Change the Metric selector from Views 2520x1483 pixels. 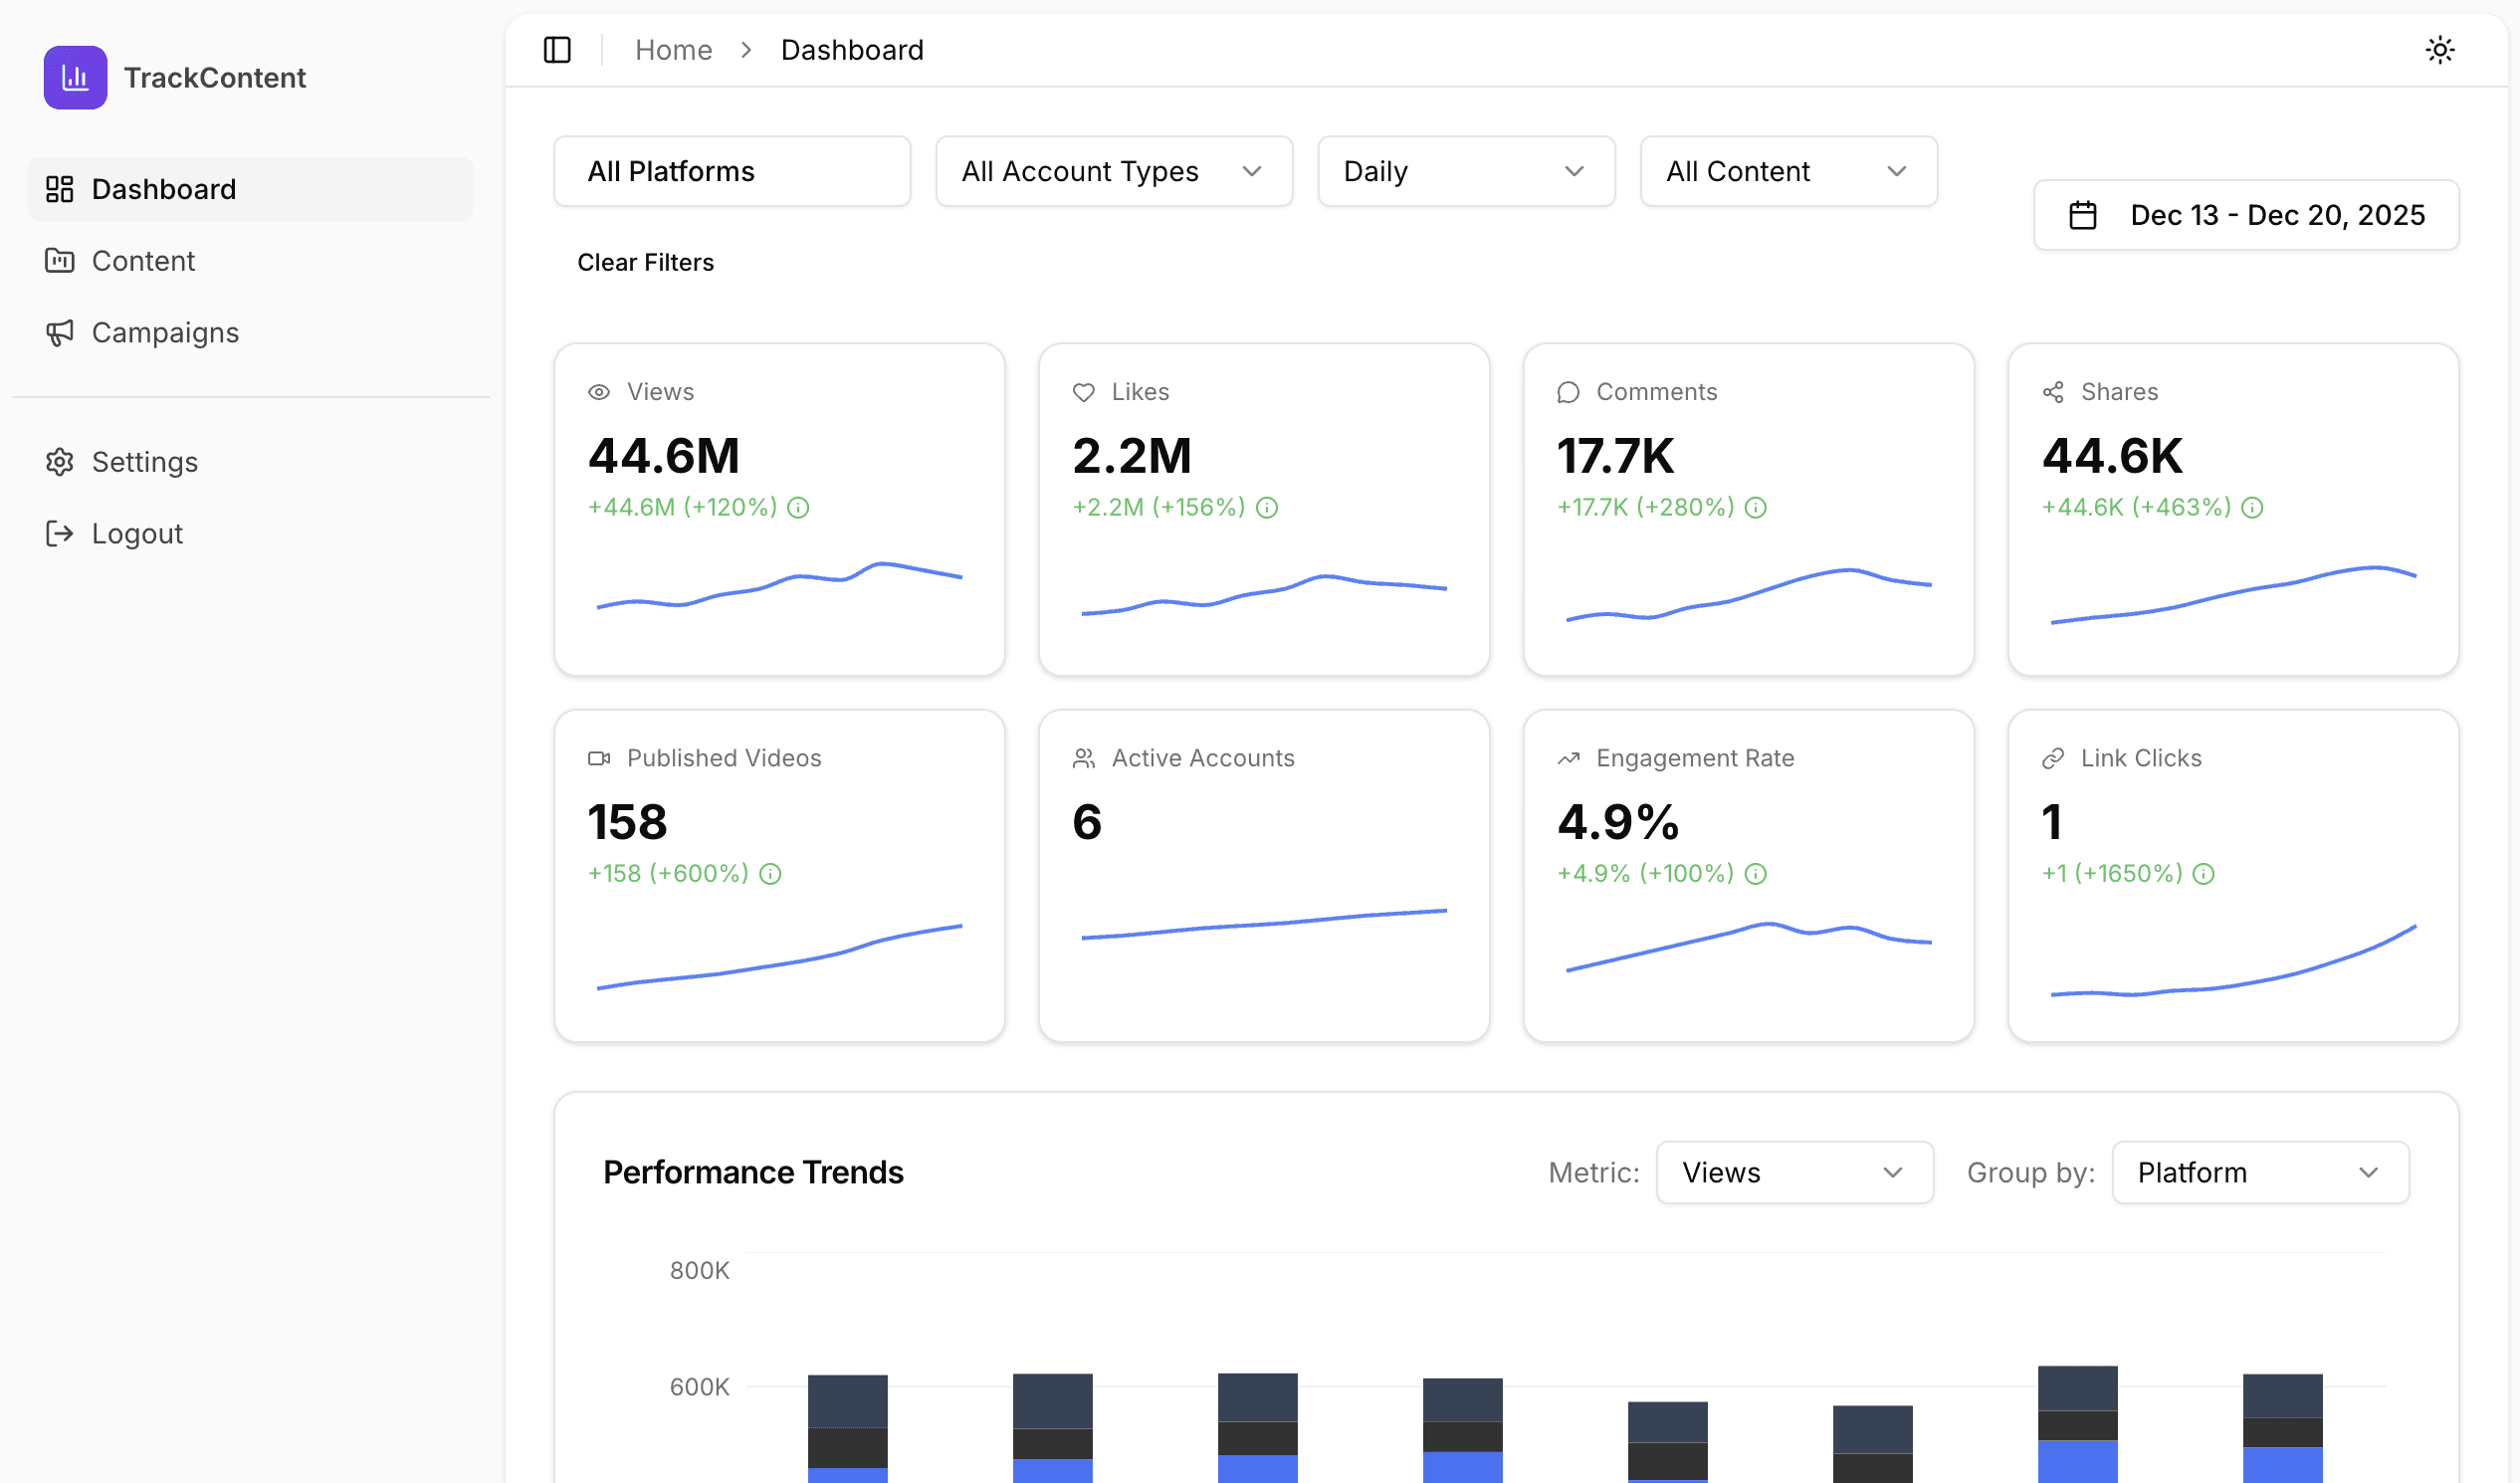(1794, 1172)
